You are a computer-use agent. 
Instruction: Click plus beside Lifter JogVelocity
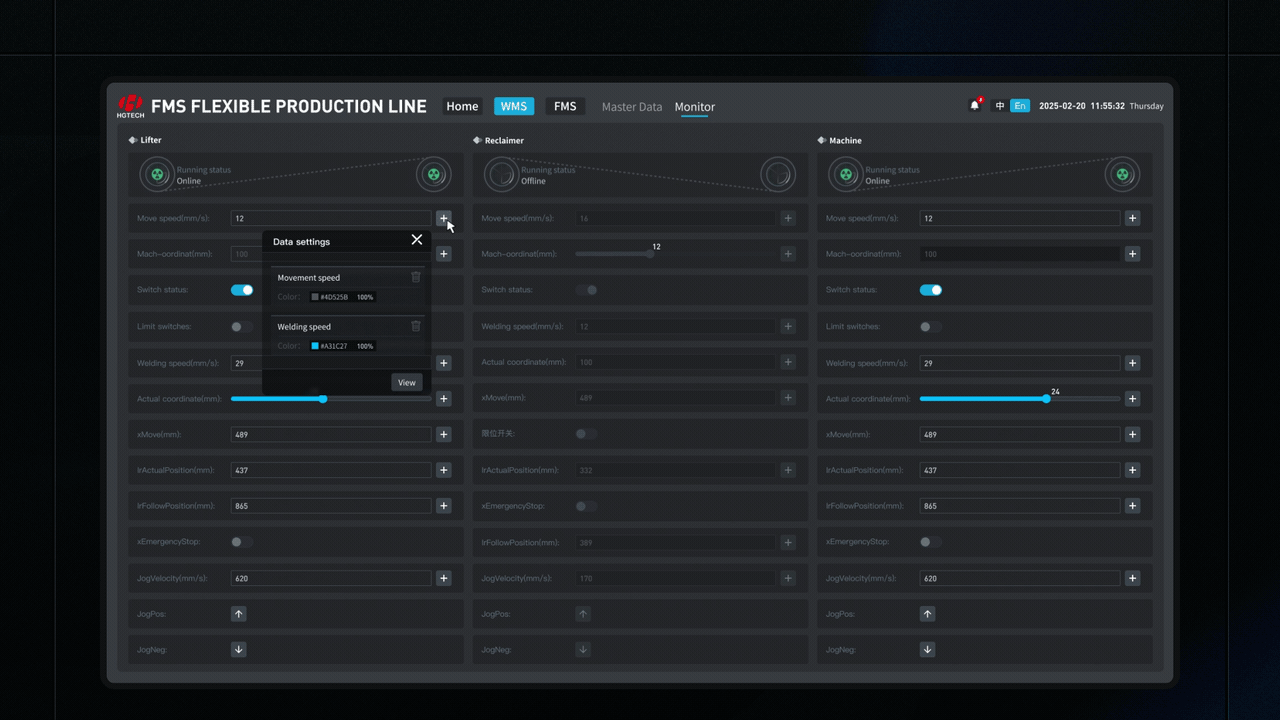[x=444, y=578]
